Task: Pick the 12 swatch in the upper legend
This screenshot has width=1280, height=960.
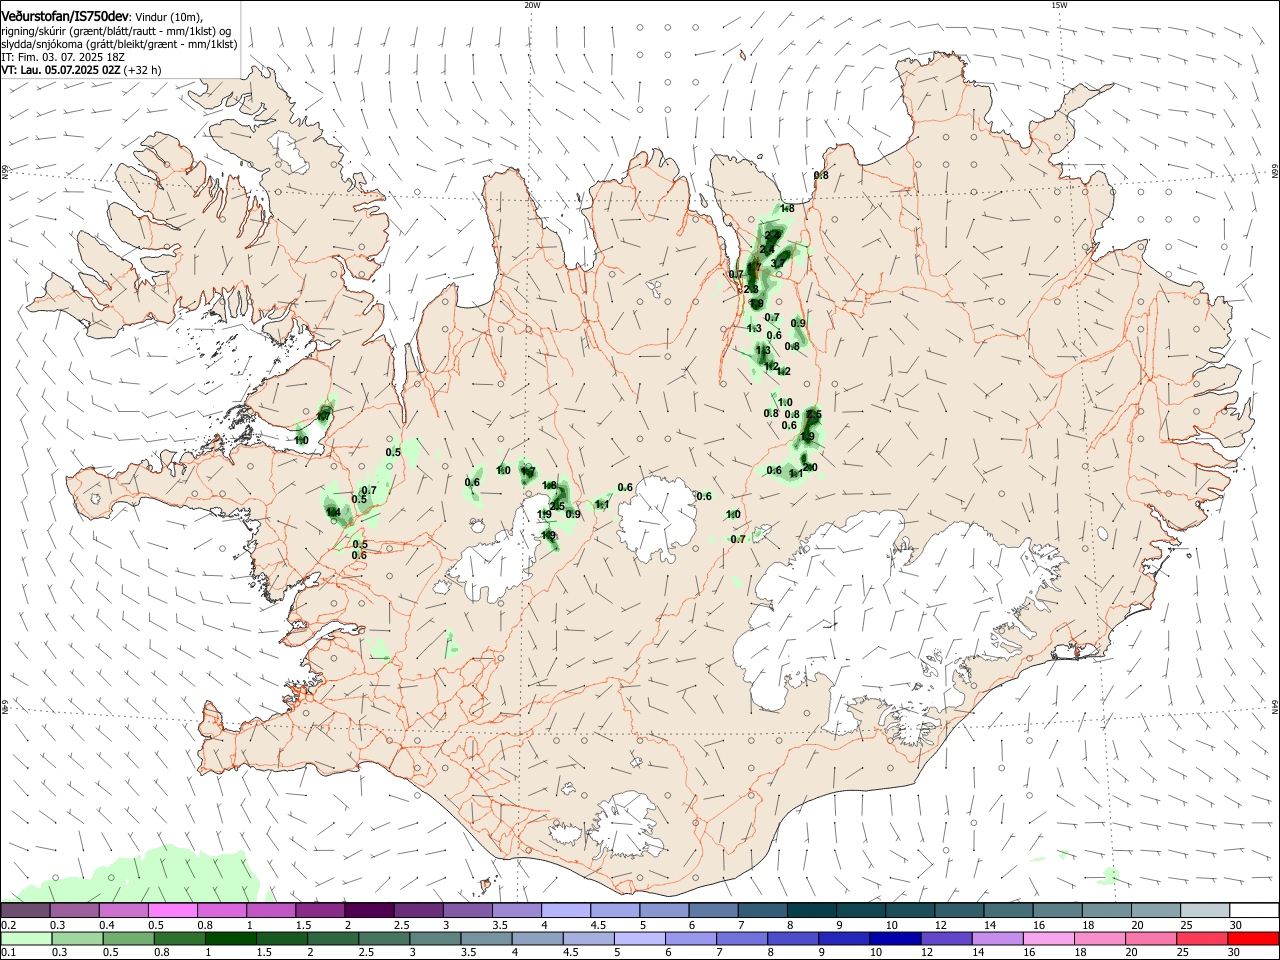Action: (958, 911)
